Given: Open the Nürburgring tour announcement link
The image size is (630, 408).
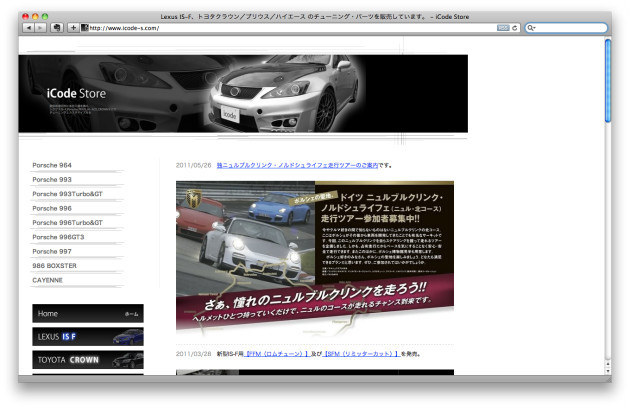Looking at the screenshot, I should pyautogui.click(x=297, y=165).
